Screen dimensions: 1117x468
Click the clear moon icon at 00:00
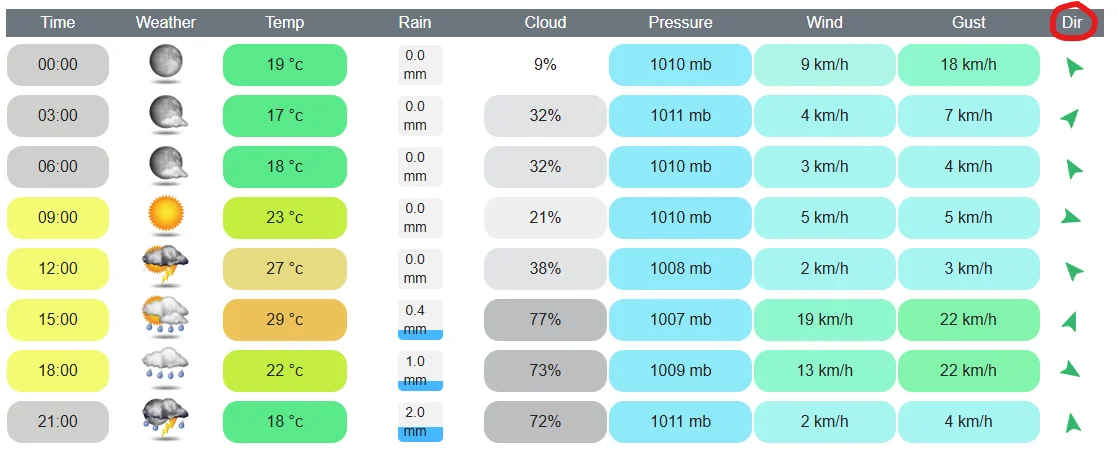(x=165, y=64)
